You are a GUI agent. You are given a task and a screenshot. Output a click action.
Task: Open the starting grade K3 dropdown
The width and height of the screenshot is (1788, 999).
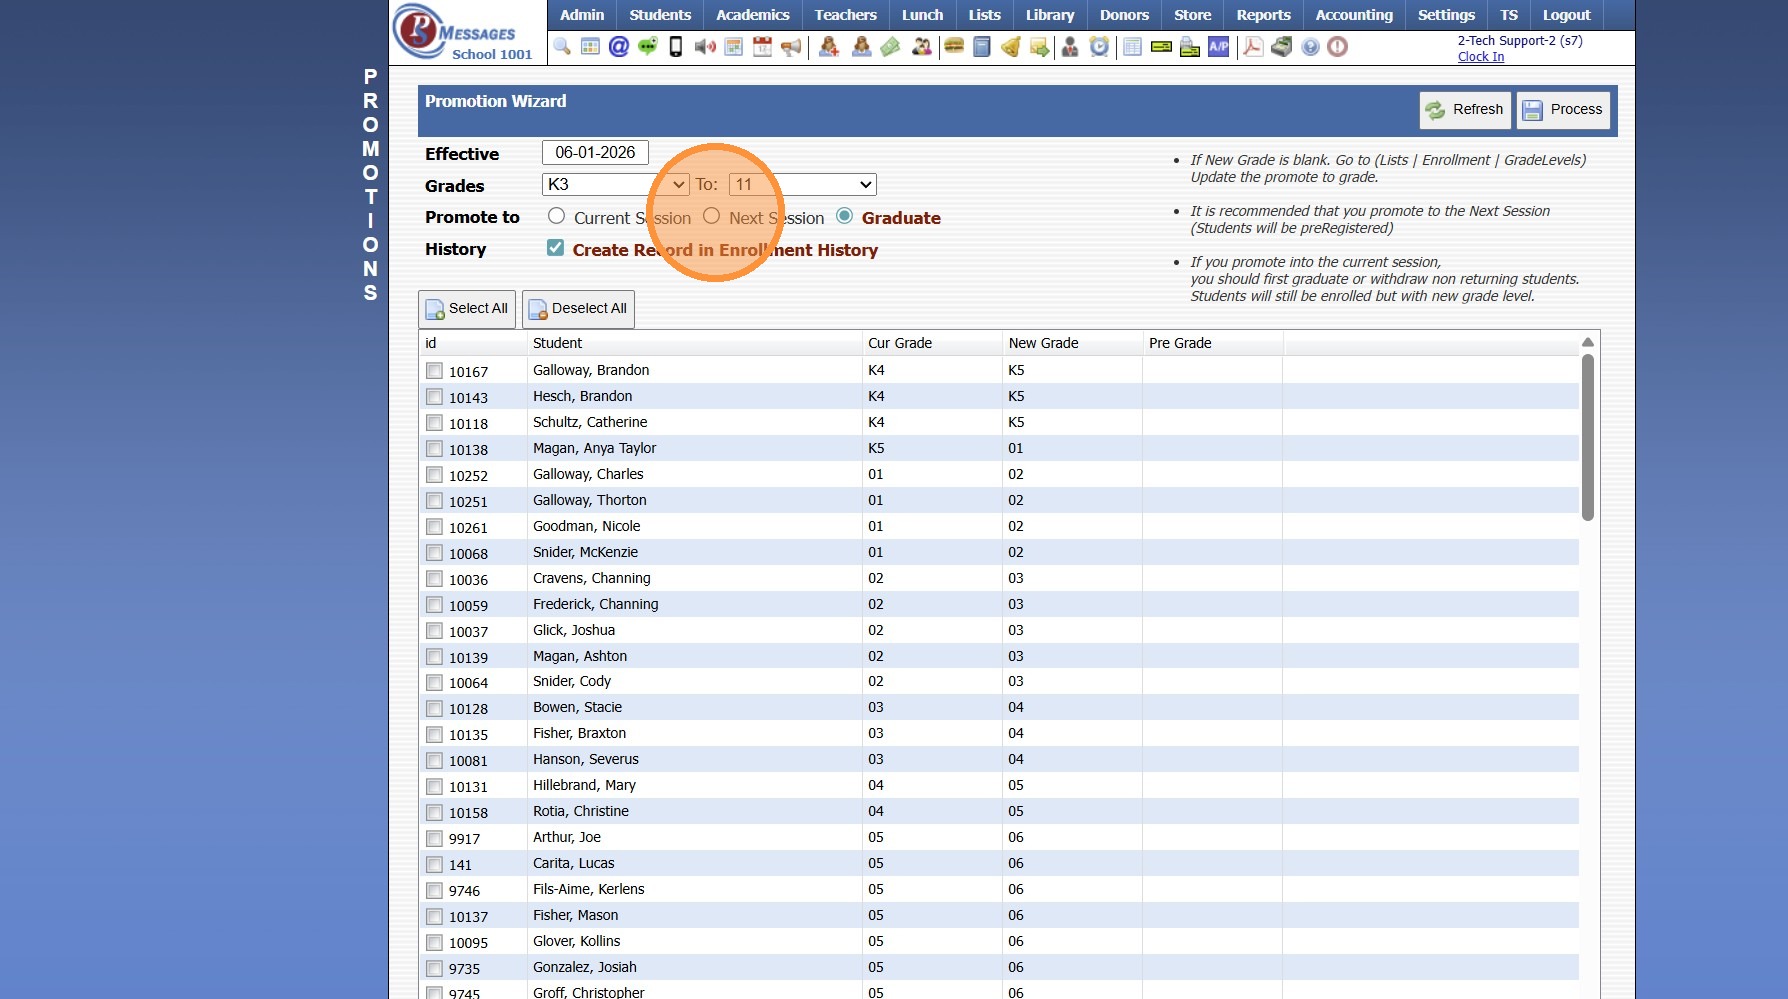[x=615, y=185]
